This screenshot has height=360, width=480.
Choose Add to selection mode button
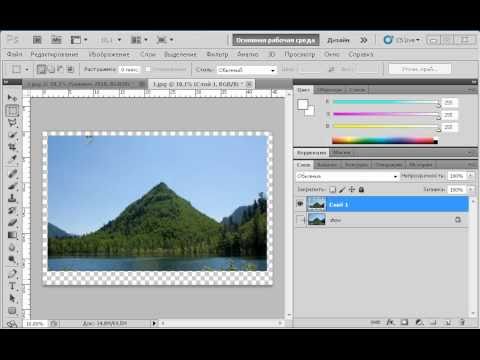coord(51,69)
